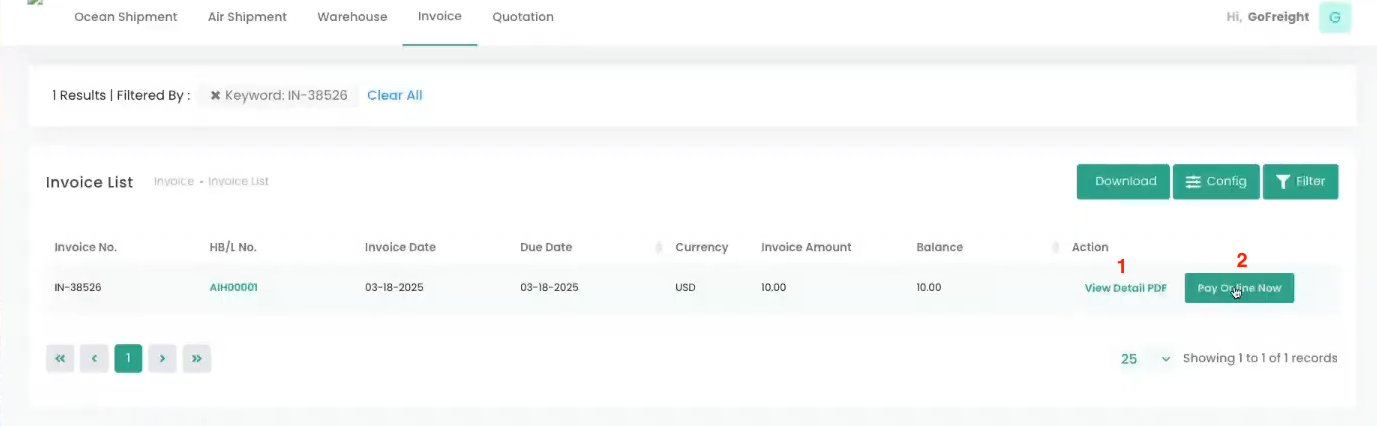Go to next page arrow
Screen dimensions: 1377x426
click(162, 358)
